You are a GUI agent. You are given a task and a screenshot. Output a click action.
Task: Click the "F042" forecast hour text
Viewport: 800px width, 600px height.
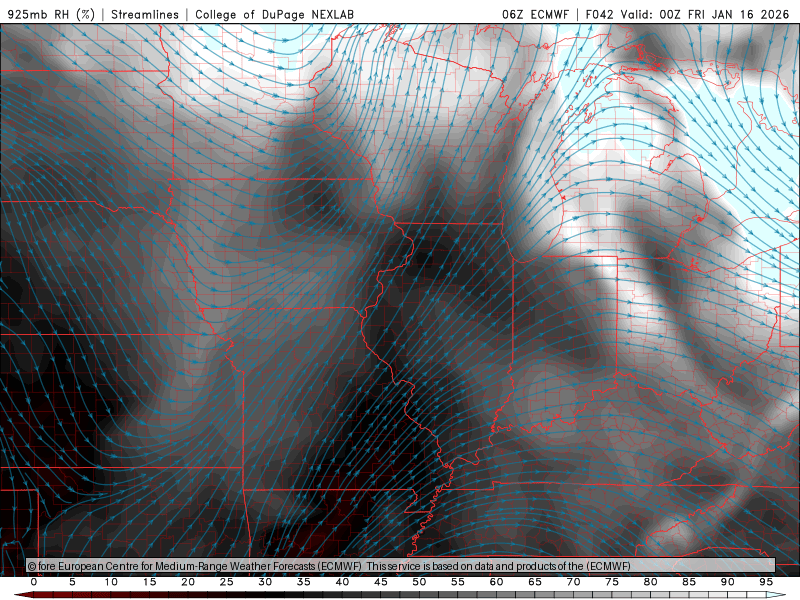tap(599, 14)
